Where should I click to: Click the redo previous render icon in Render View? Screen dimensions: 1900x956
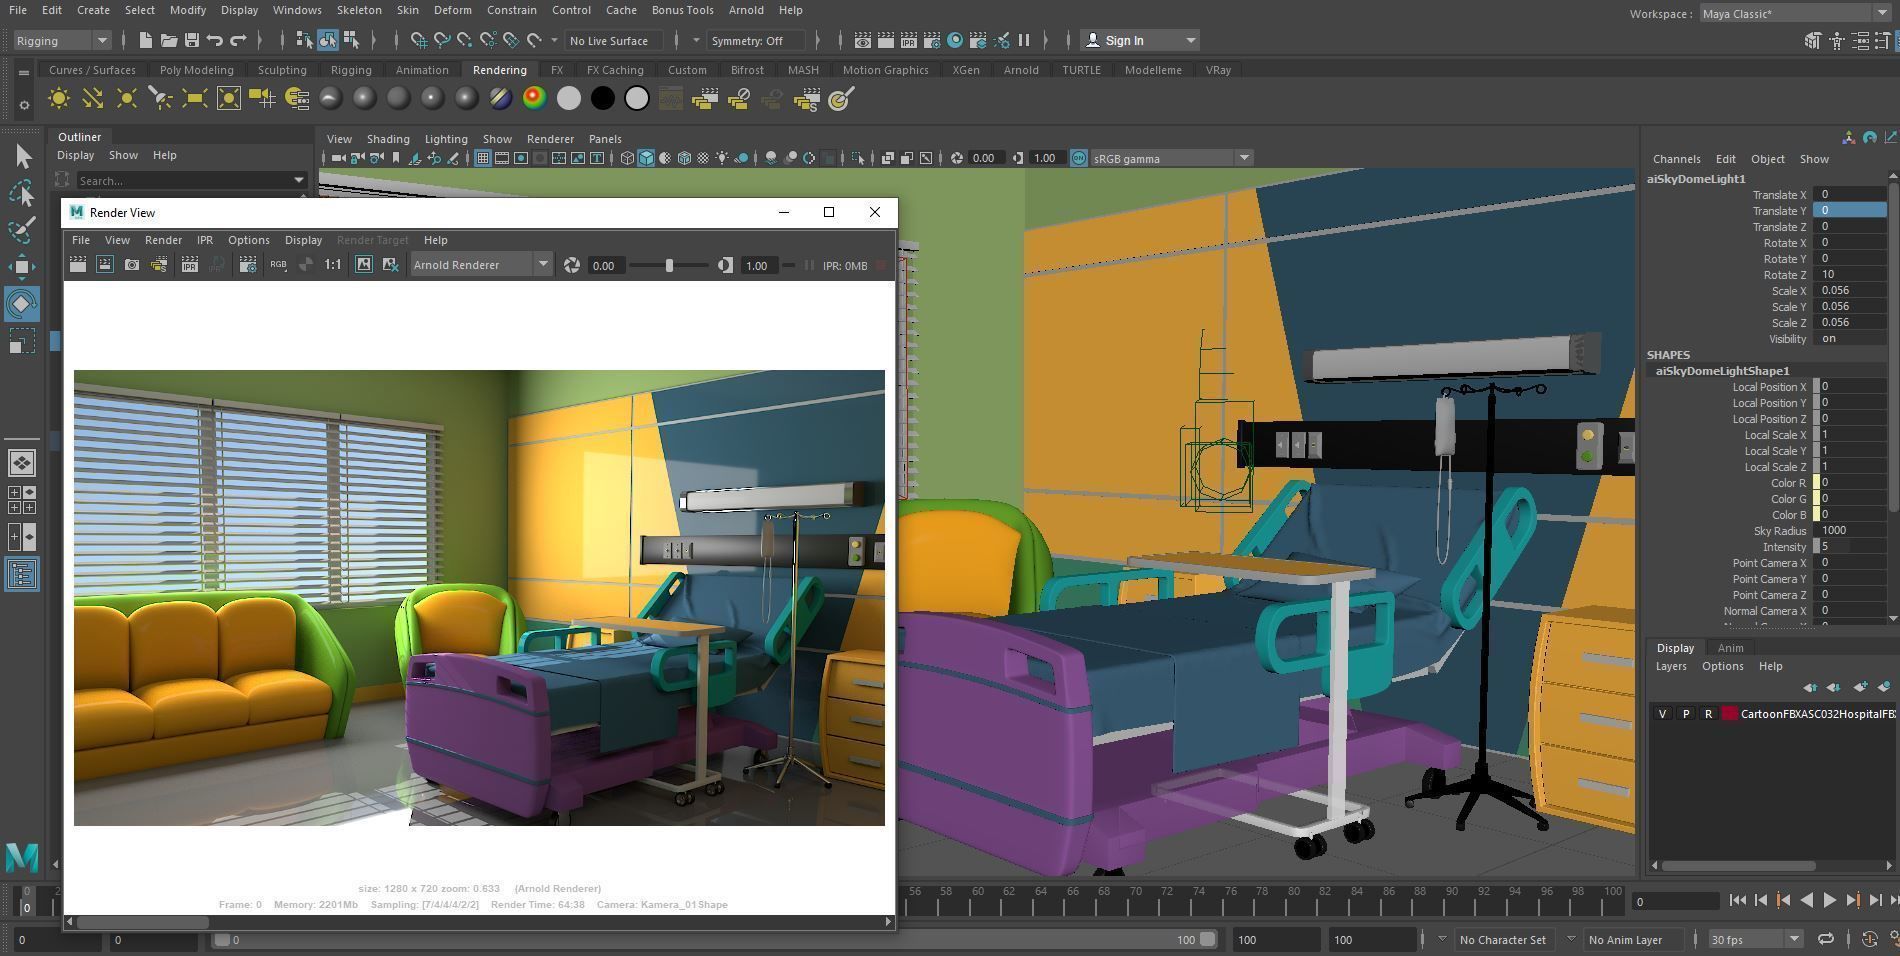tap(77, 264)
